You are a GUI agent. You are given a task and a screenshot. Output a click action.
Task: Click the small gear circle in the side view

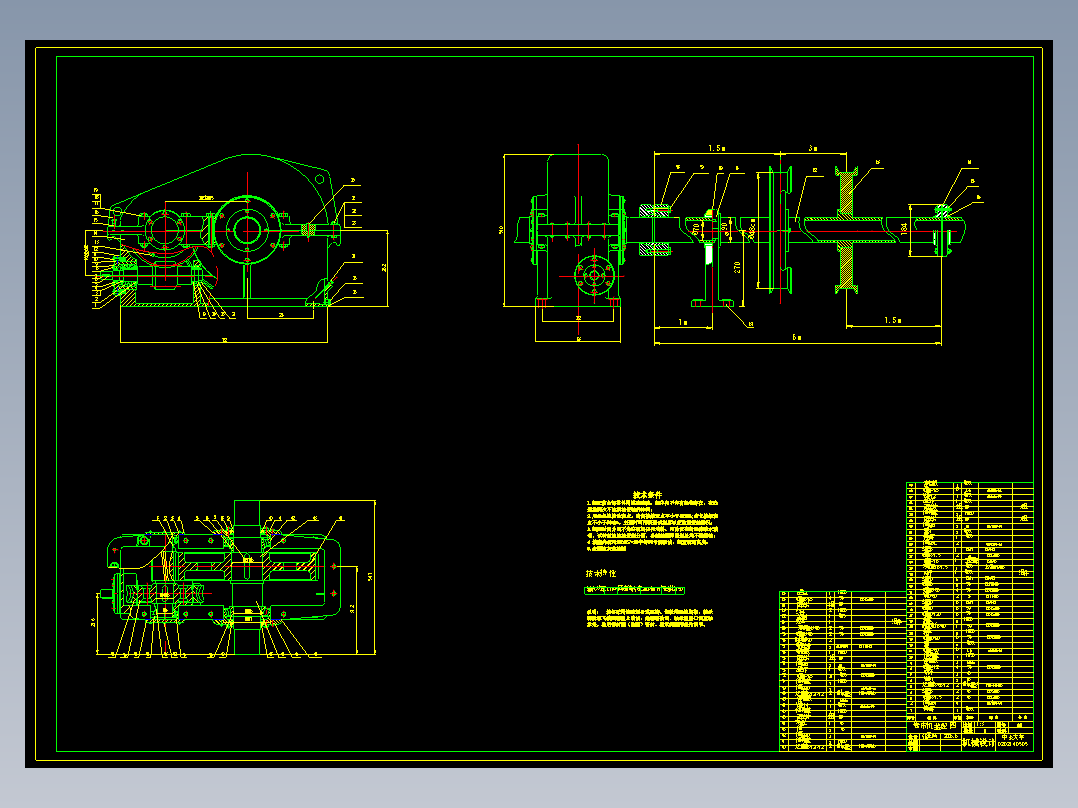pos(164,230)
